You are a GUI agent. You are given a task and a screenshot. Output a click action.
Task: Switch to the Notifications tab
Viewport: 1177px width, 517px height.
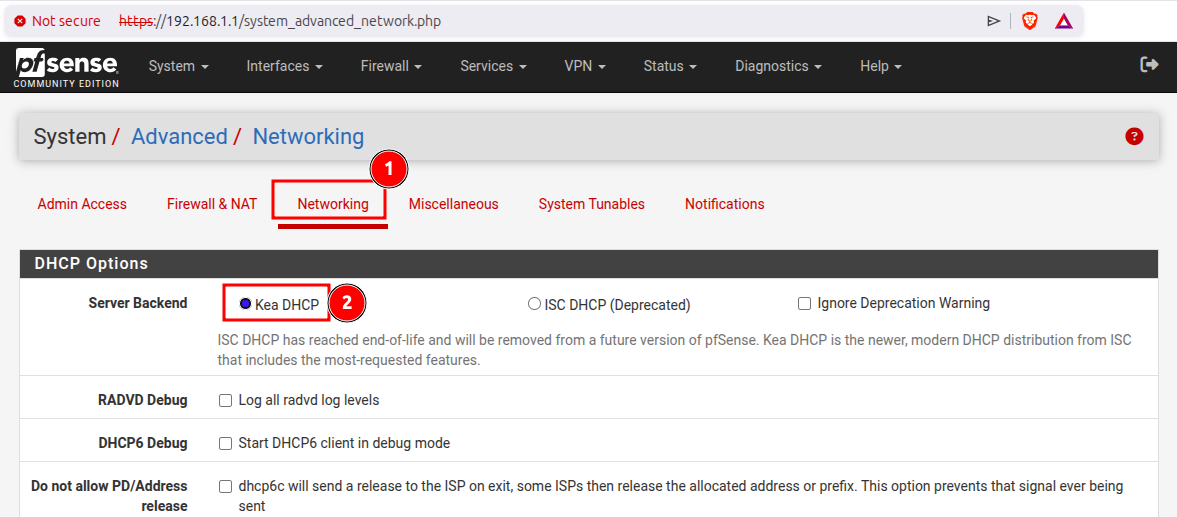click(724, 204)
